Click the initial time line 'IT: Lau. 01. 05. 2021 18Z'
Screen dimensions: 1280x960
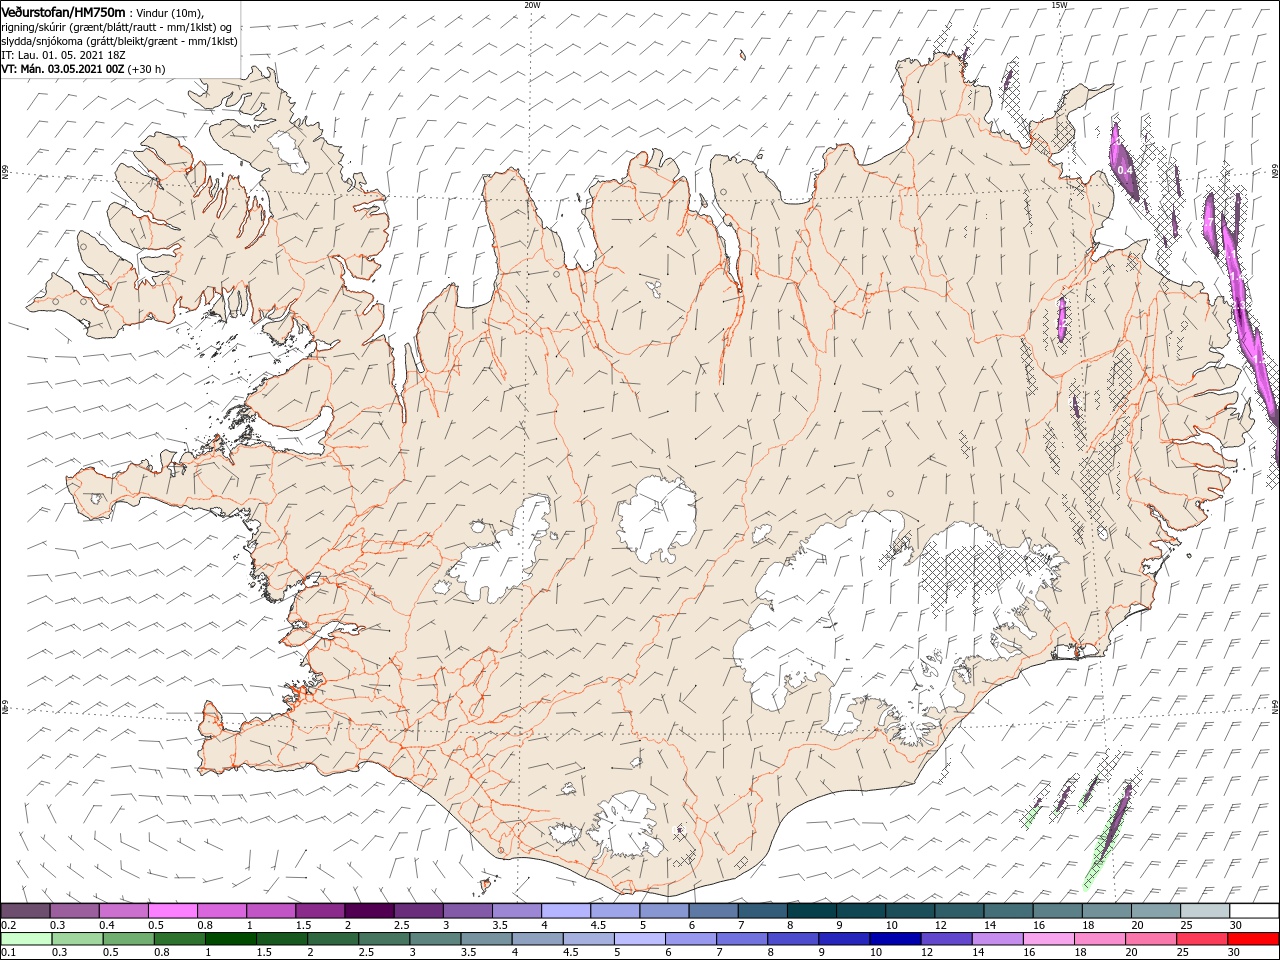point(62,55)
